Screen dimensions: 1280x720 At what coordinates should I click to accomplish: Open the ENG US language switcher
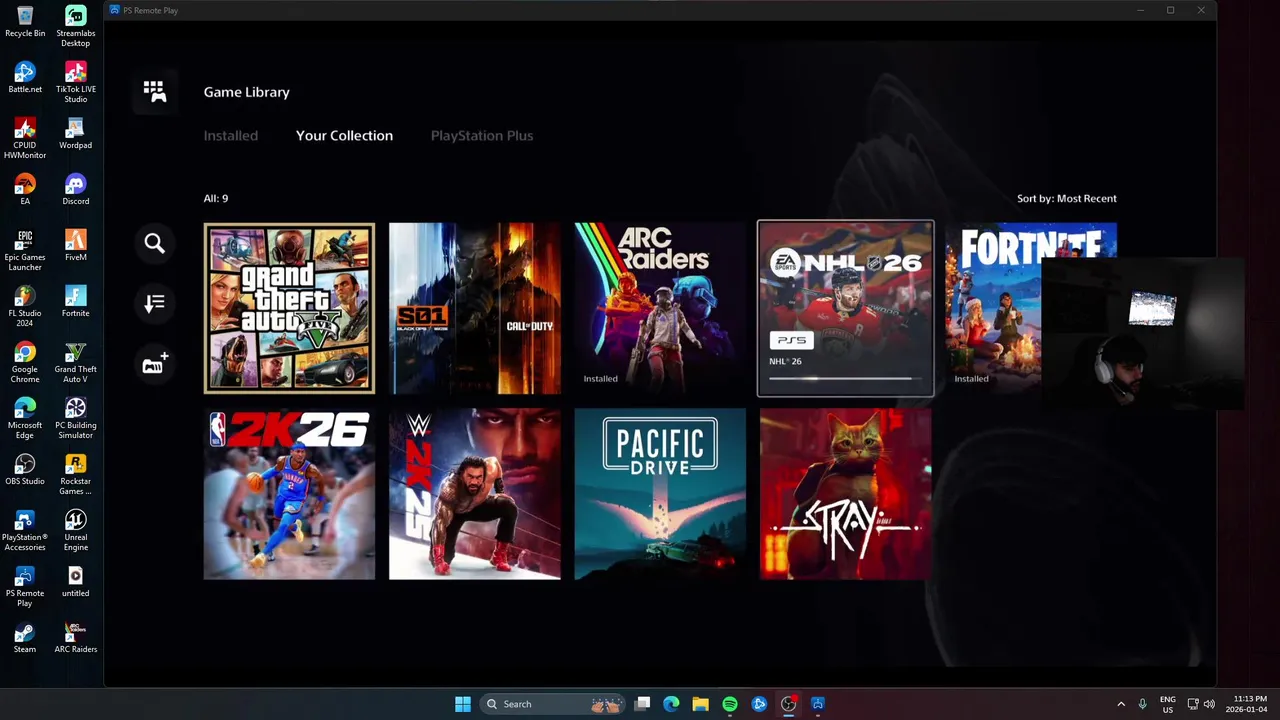1168,704
